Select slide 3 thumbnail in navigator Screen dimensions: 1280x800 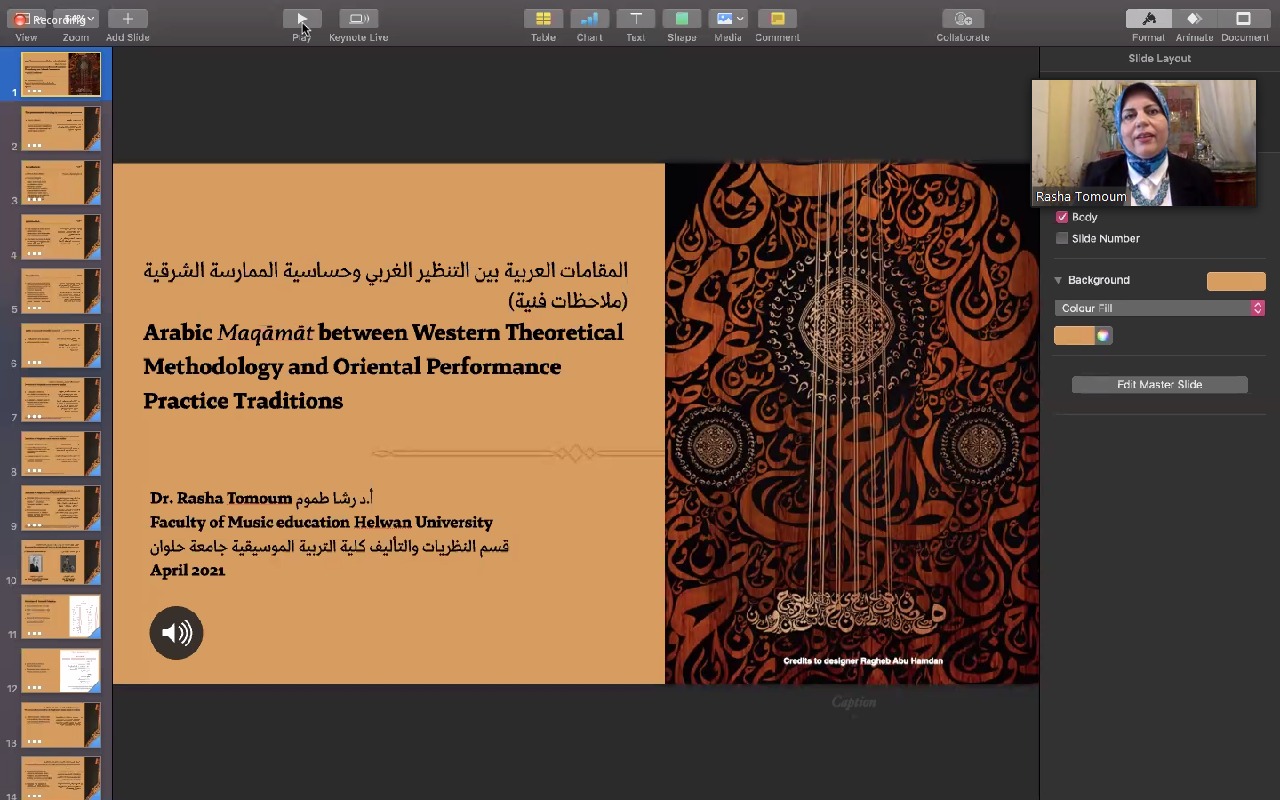pos(61,183)
